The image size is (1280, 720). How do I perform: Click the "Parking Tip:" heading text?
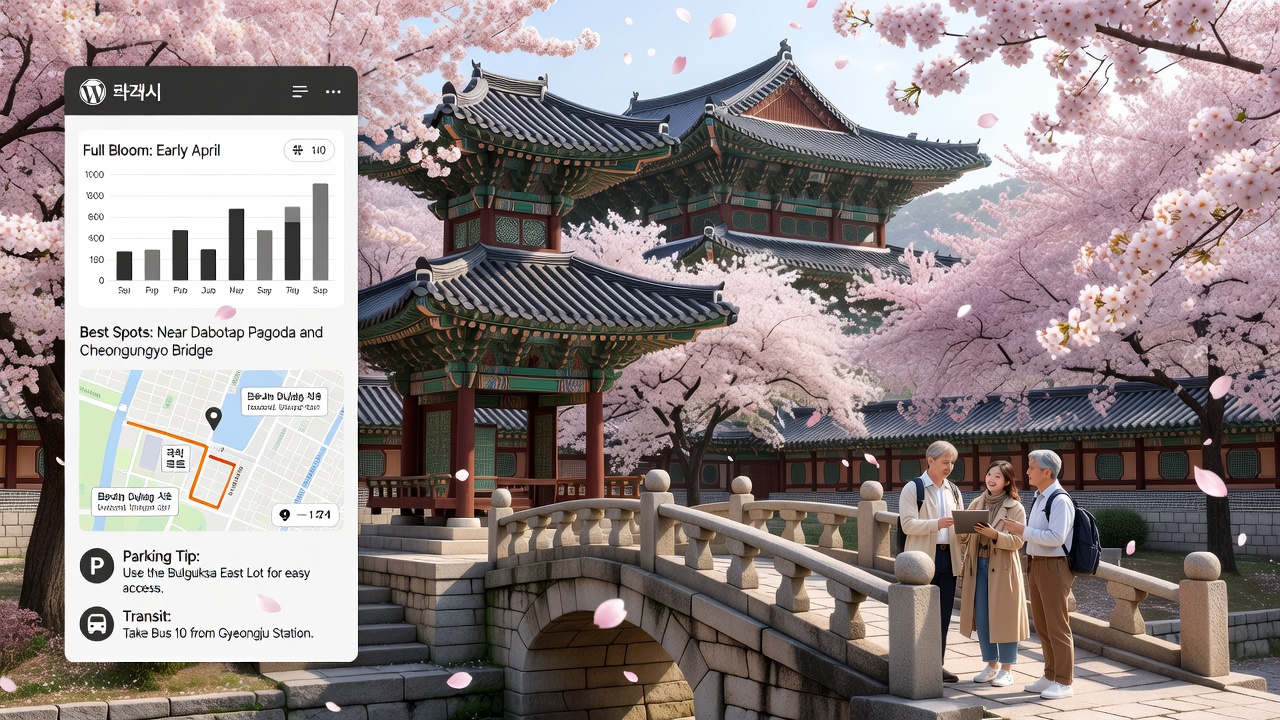(161, 556)
